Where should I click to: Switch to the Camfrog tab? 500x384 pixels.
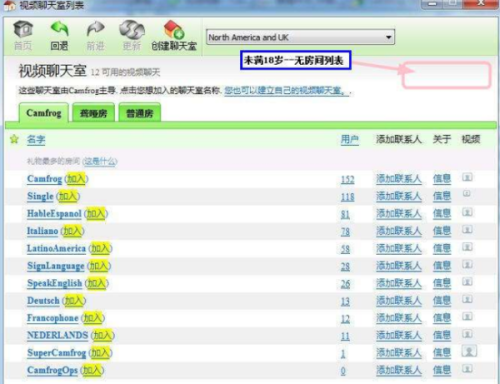coord(44,113)
